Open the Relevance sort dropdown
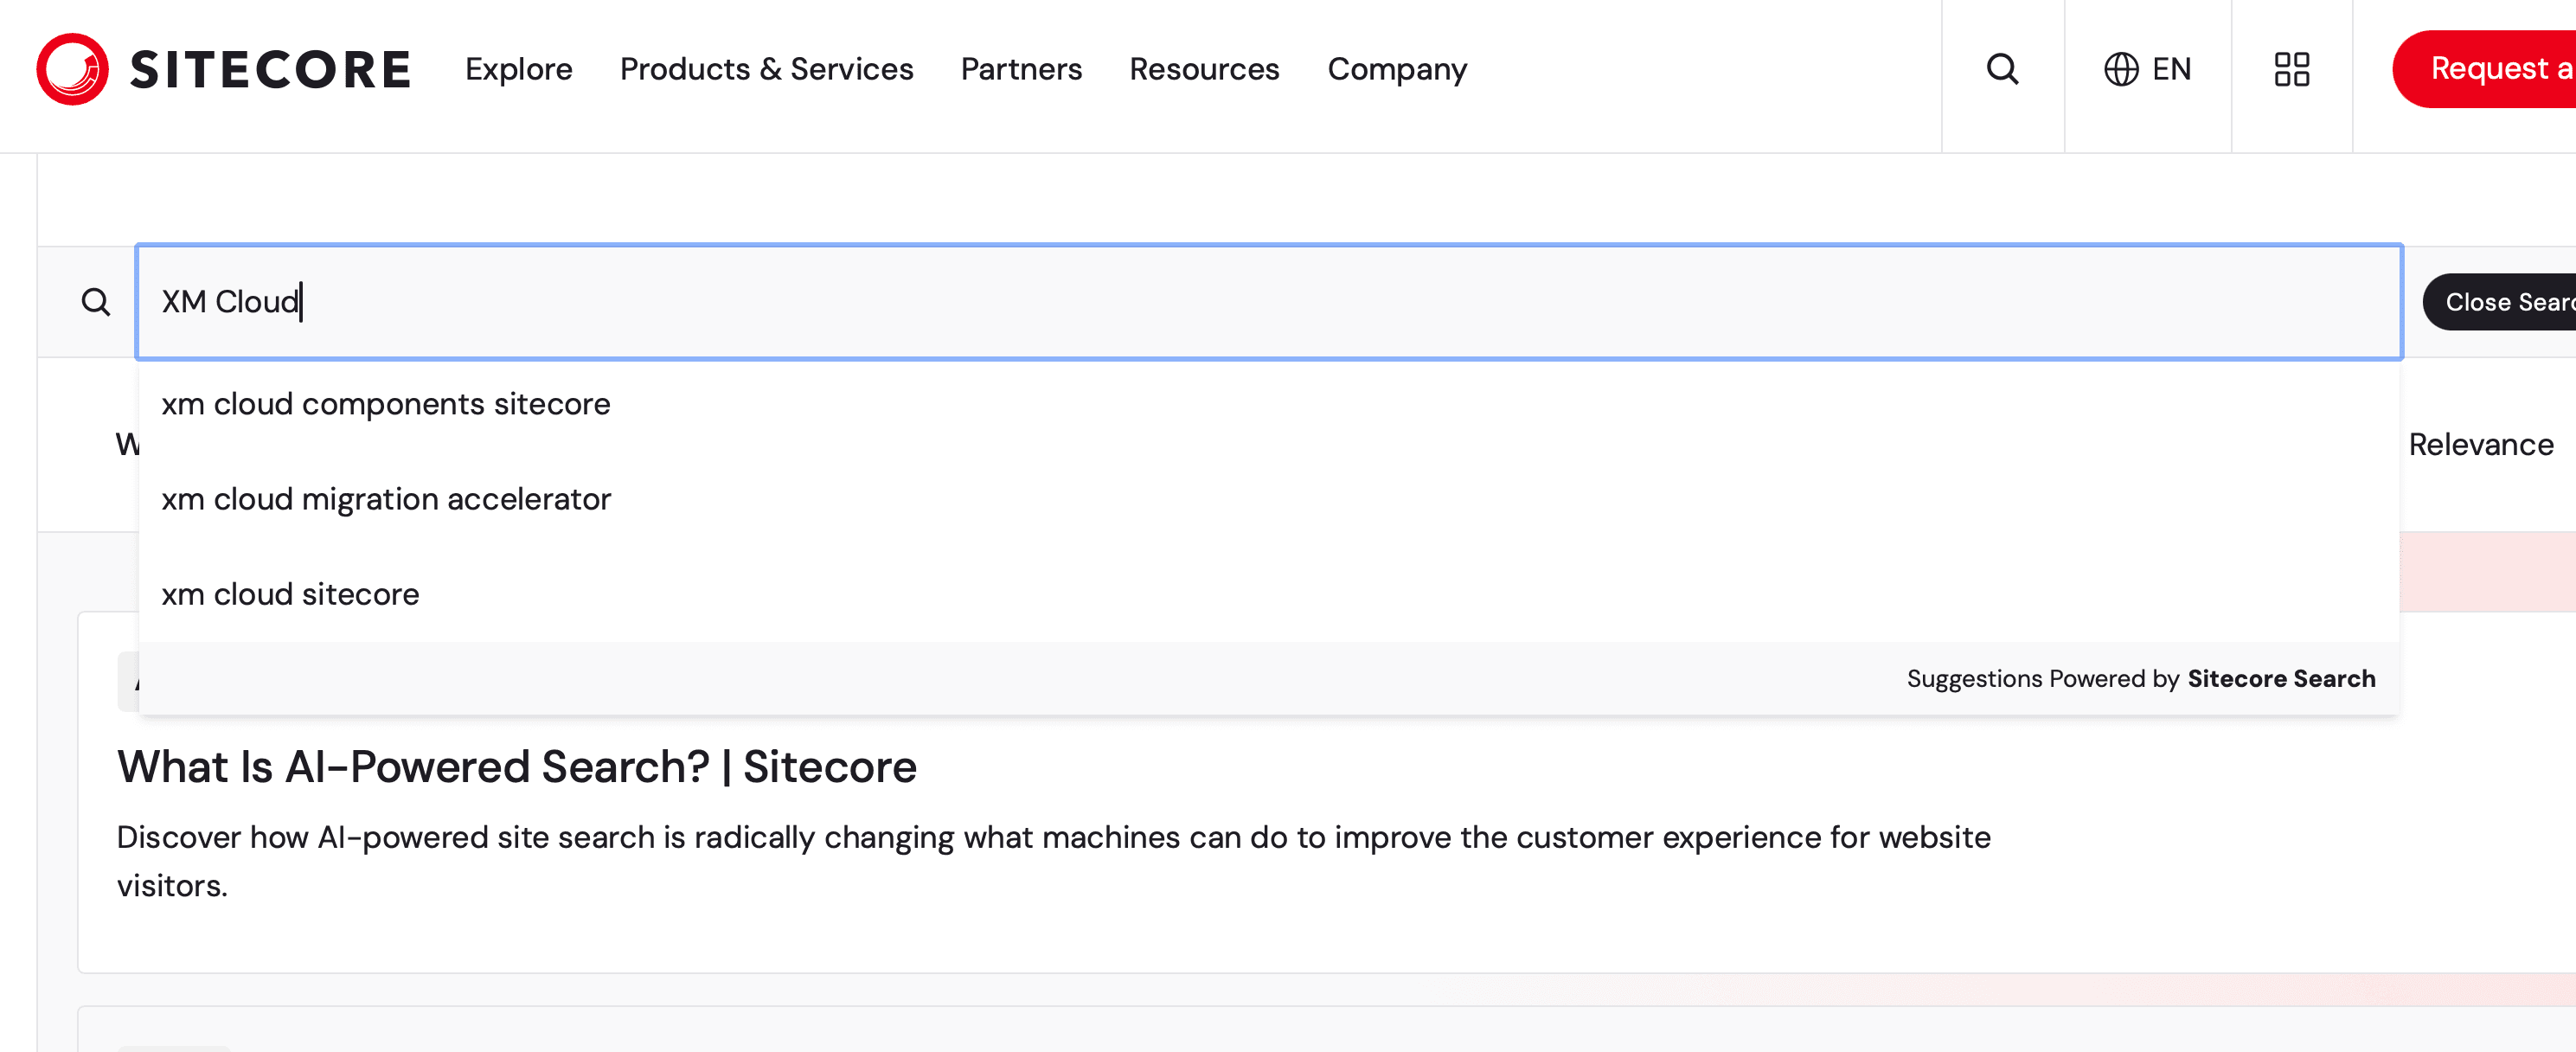Viewport: 2576px width, 1052px height. [x=2480, y=444]
